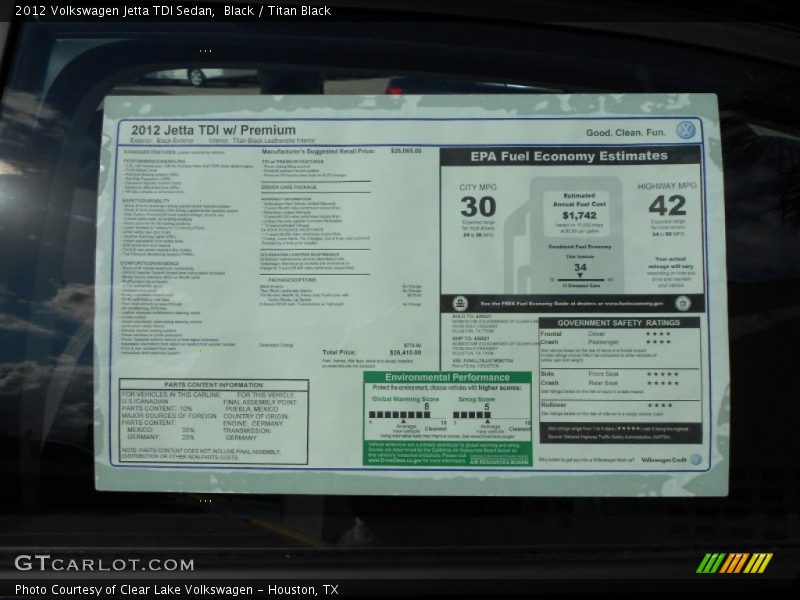Click the 'Titan Black Leatherette Interior' line
Screen dimensions: 800x600
274,140
